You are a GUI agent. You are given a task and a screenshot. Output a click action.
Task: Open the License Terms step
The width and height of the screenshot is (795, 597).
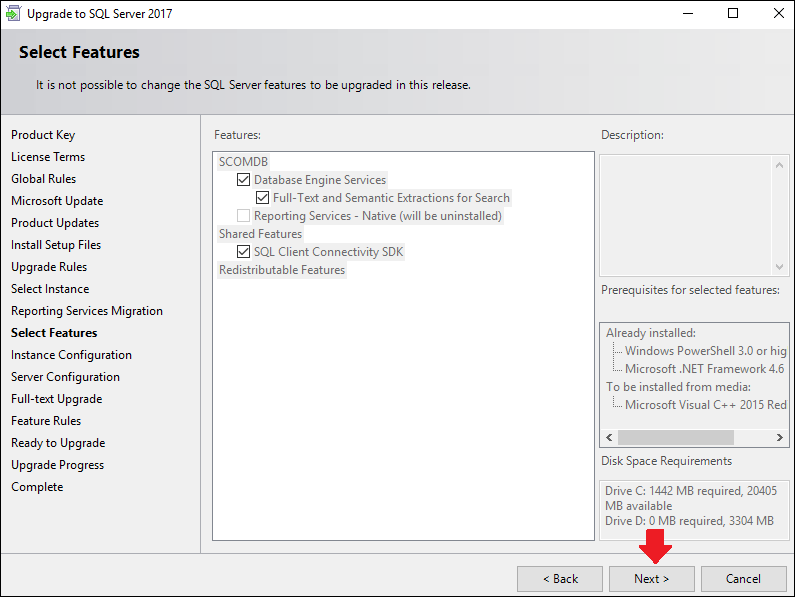[x=48, y=157]
